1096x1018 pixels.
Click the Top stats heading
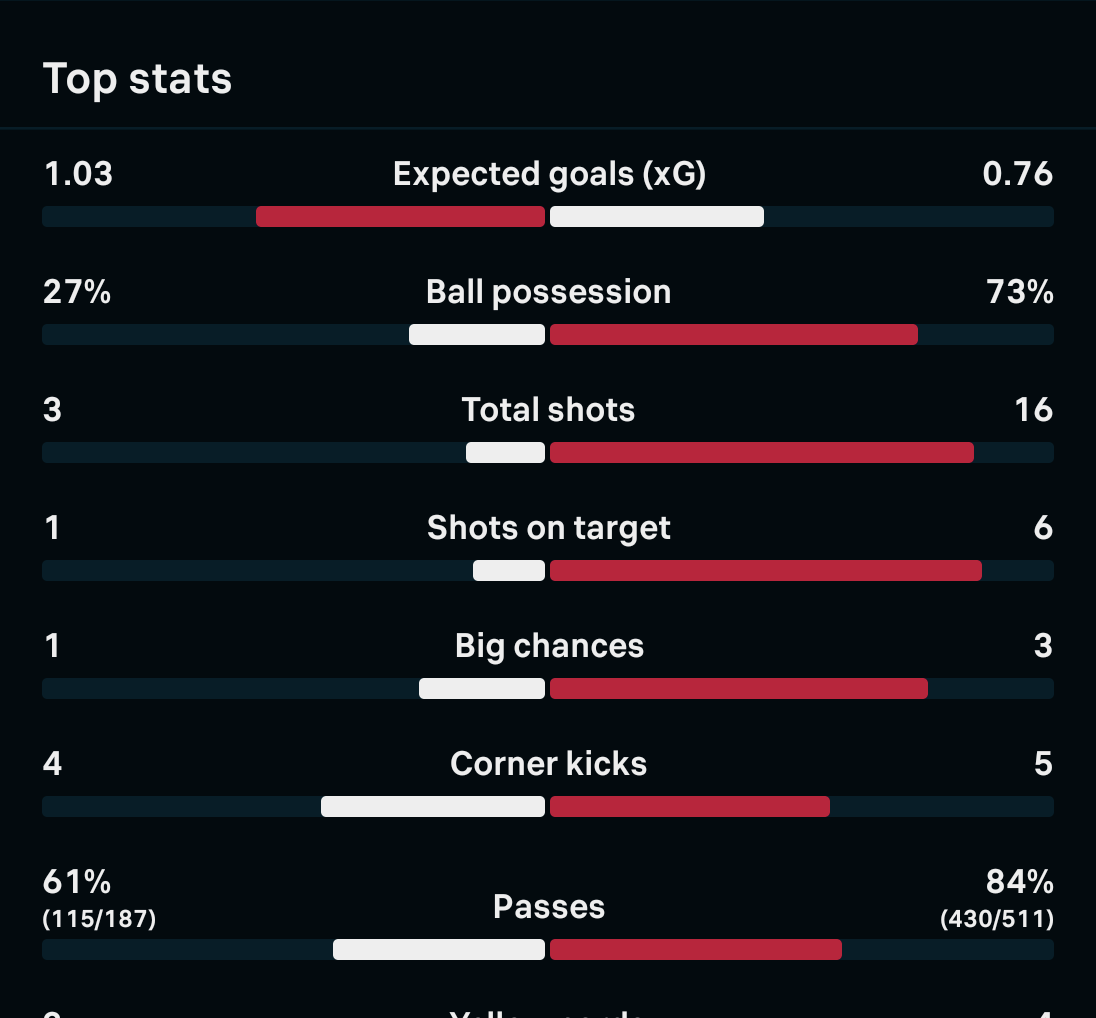137,79
